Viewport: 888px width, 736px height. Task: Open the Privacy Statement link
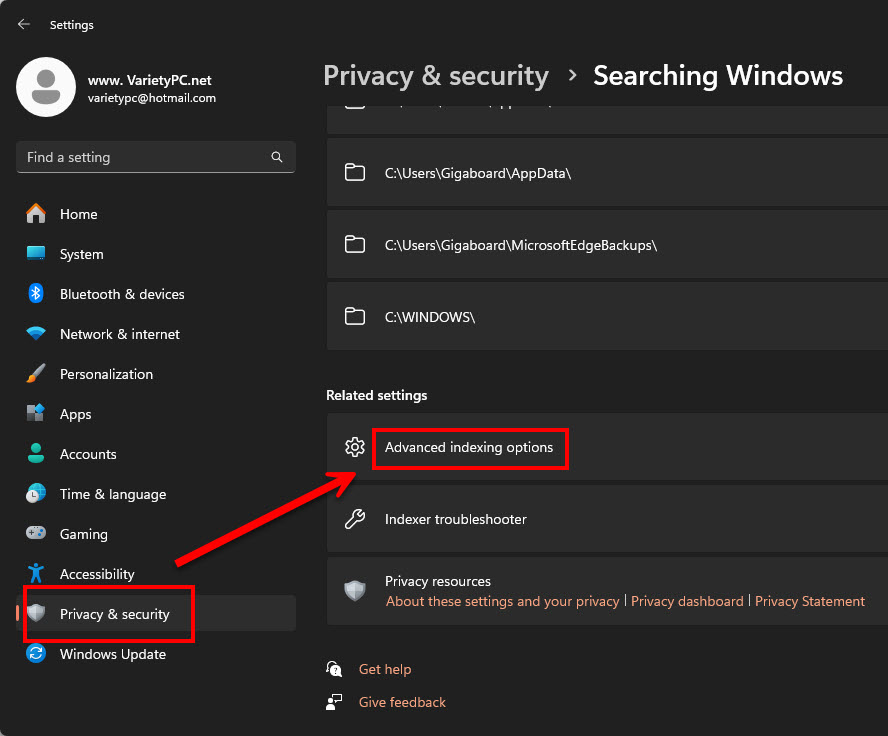click(810, 601)
